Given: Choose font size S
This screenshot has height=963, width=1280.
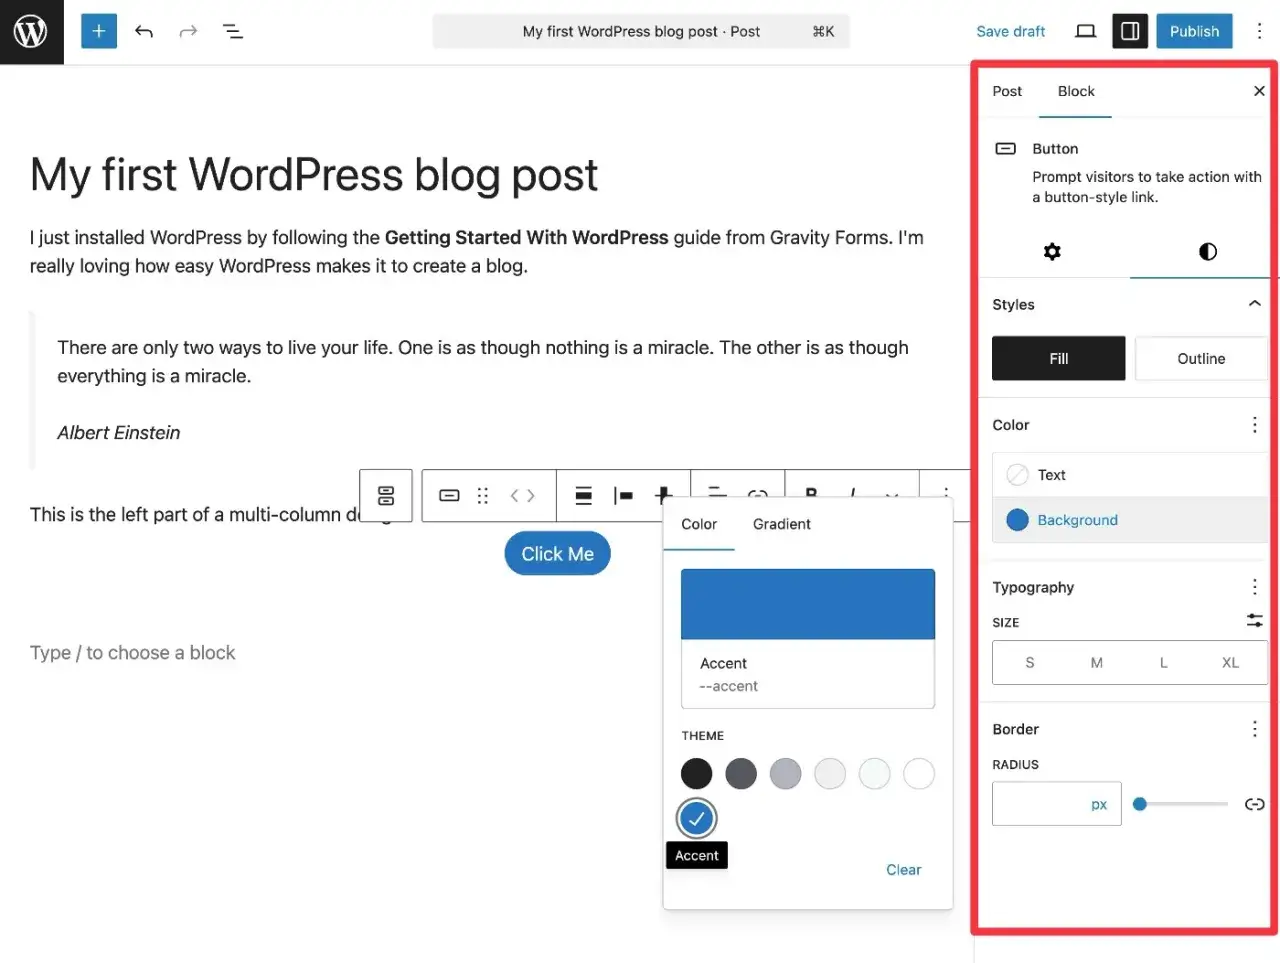Looking at the screenshot, I should (1030, 662).
